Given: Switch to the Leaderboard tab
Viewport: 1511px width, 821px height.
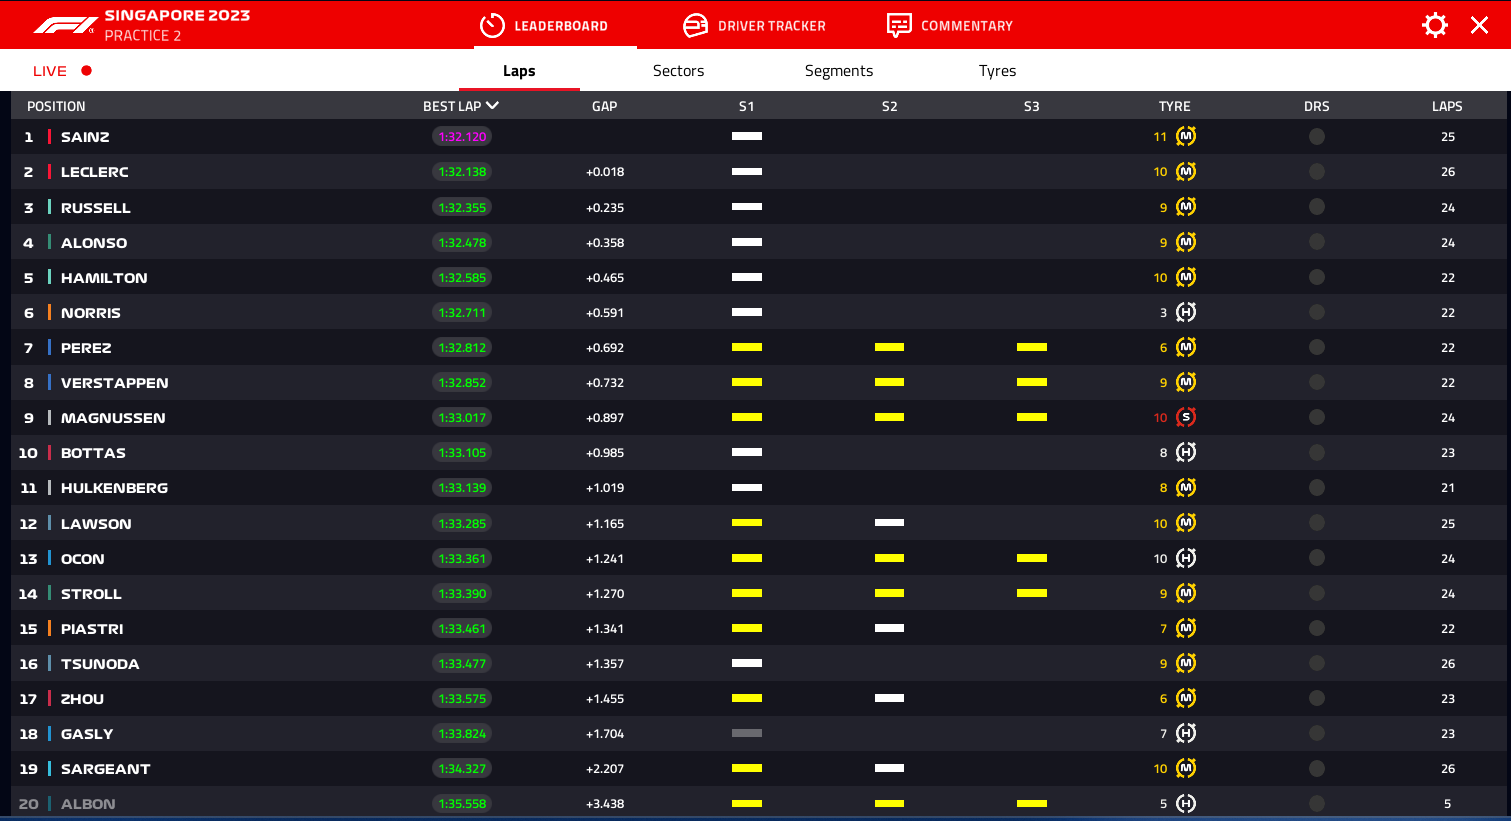Looking at the screenshot, I should (x=543, y=26).
